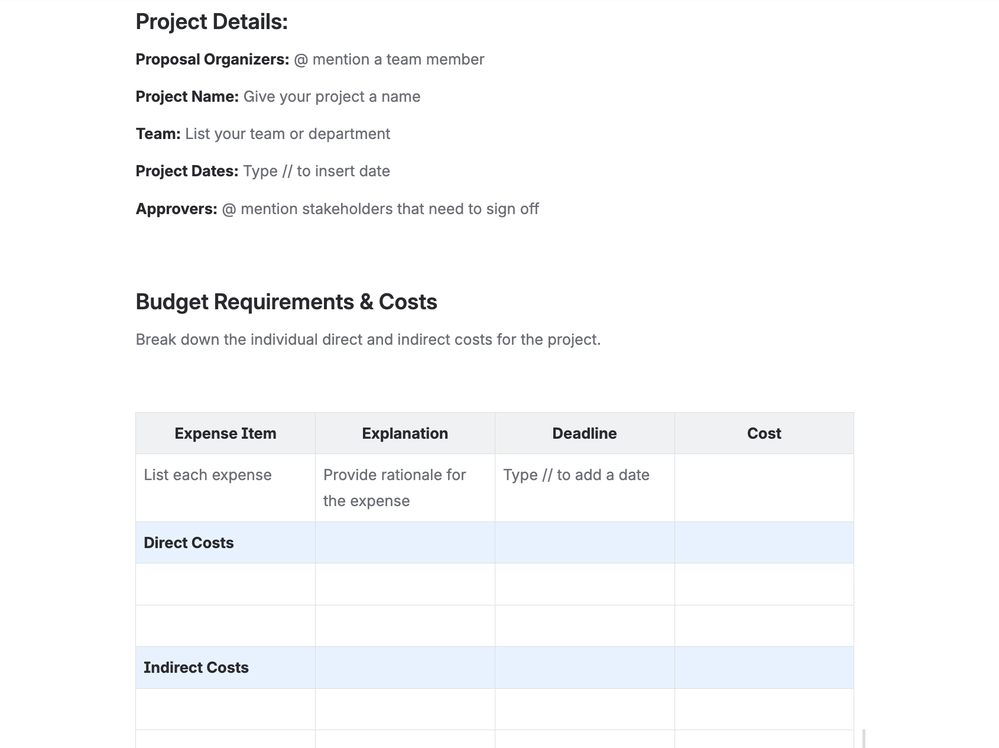Click the Explanation column header
The image size is (999, 748).
click(404, 433)
